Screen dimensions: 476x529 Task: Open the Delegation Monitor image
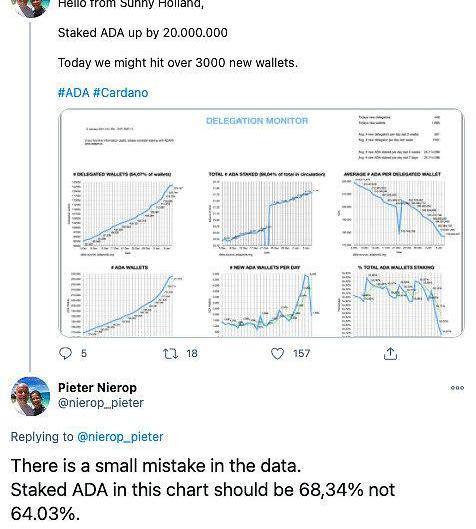[261, 223]
